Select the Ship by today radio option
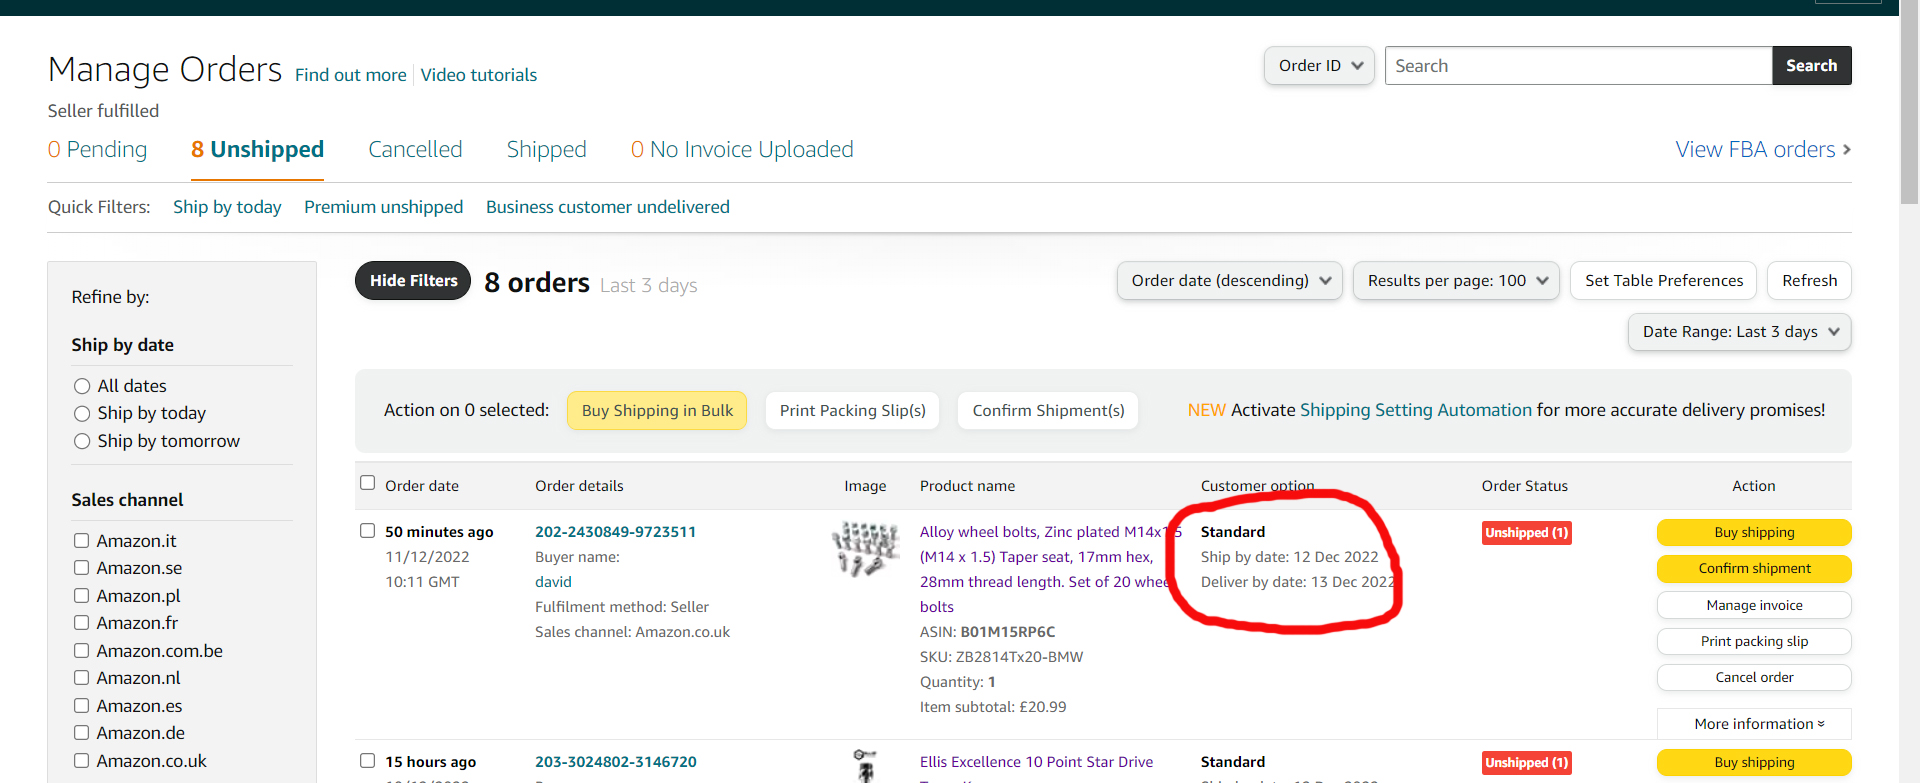1920x783 pixels. pyautogui.click(x=82, y=413)
